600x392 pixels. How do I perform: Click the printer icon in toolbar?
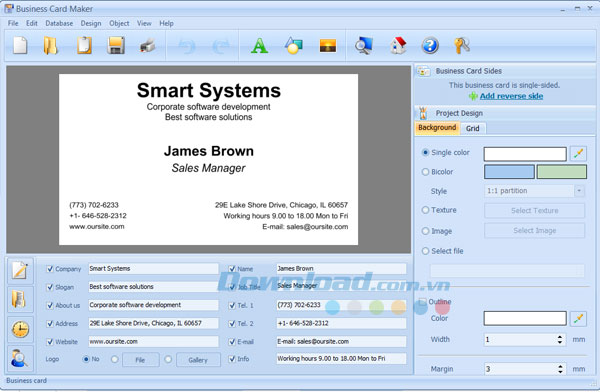click(147, 46)
